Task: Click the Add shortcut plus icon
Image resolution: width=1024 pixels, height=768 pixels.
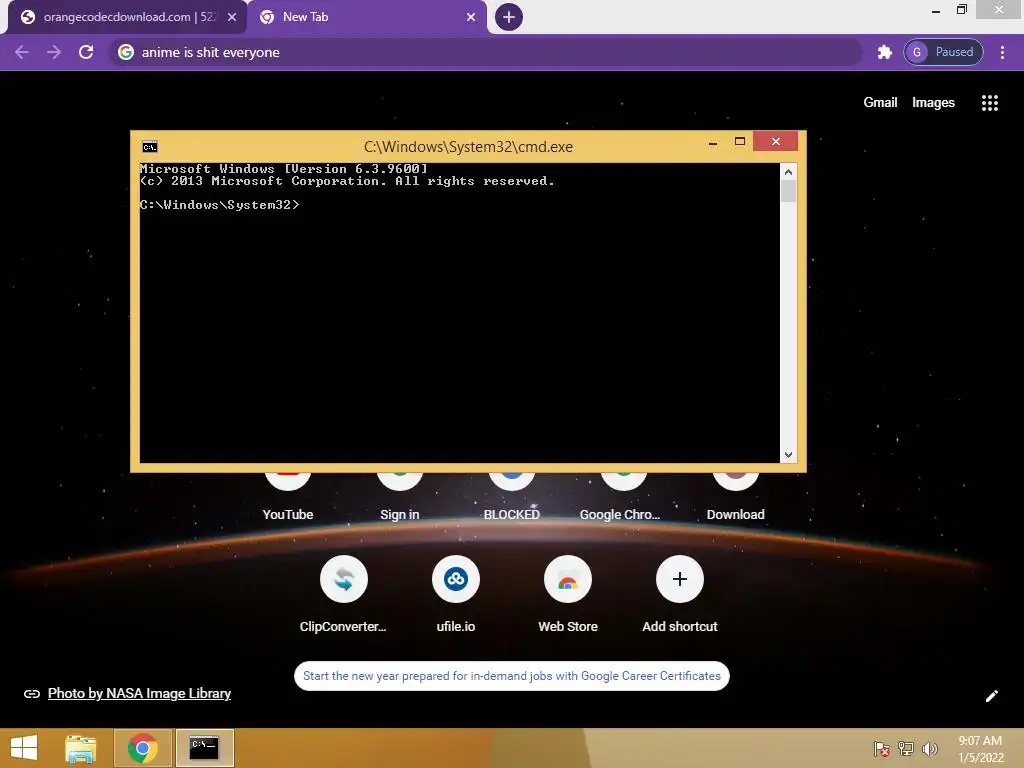Action: [x=680, y=579]
